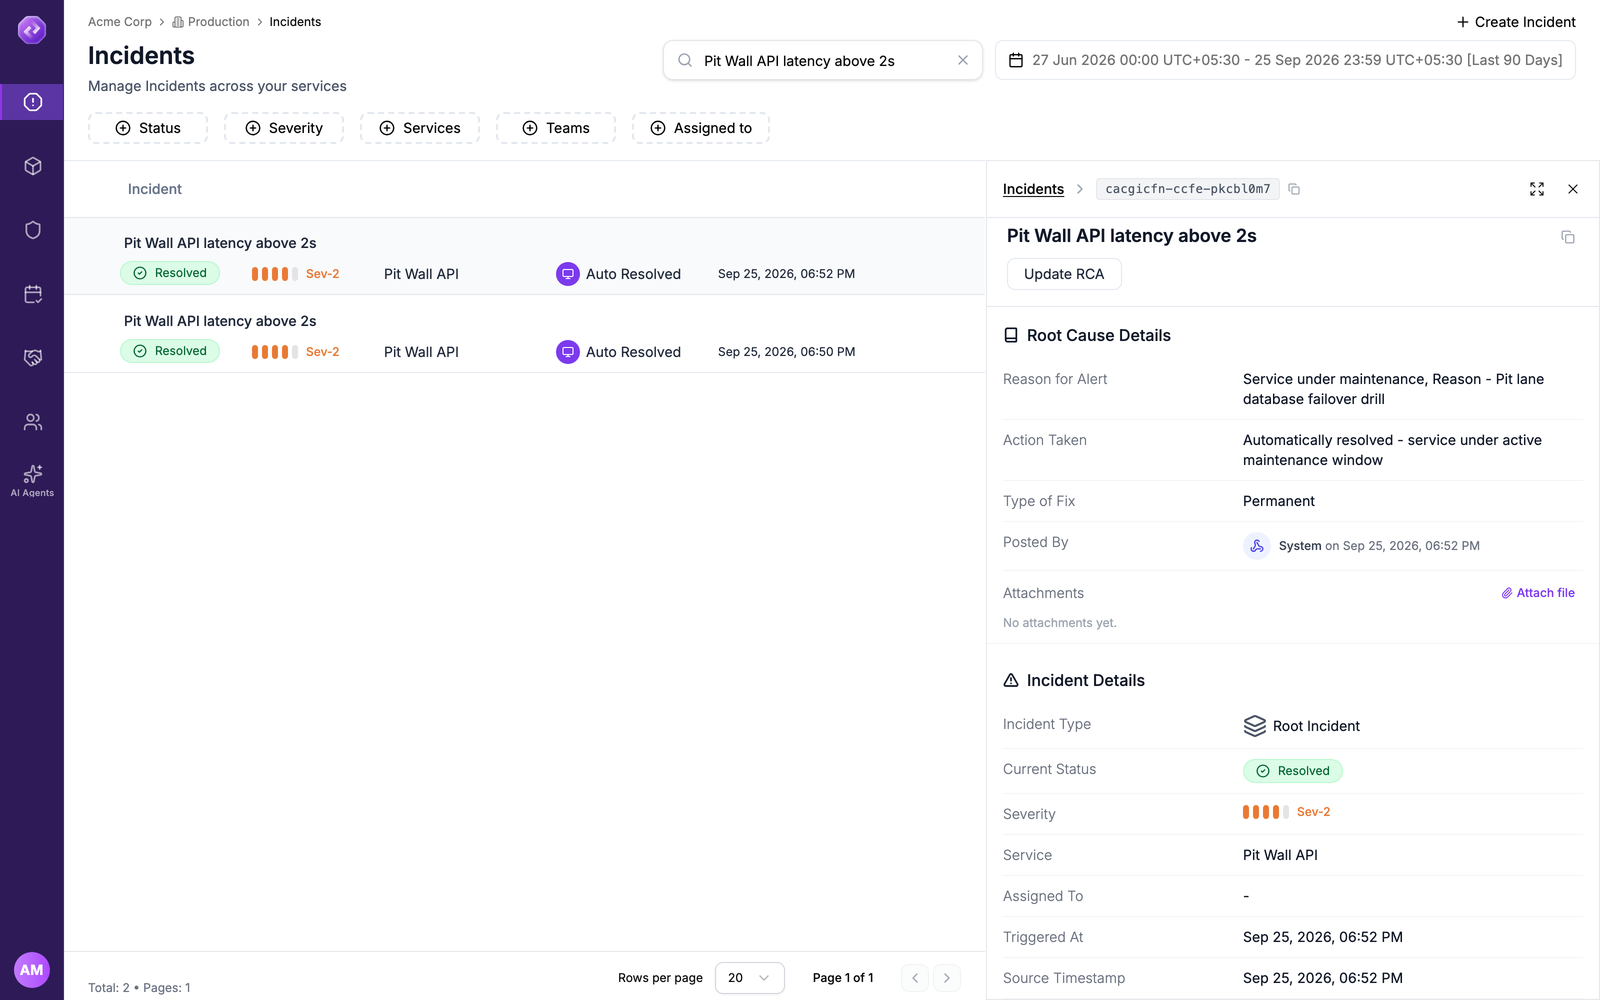Copy the incident ID cacgicfn-ccfe-pkcbl0m7
1600x1000 pixels.
coord(1294,189)
